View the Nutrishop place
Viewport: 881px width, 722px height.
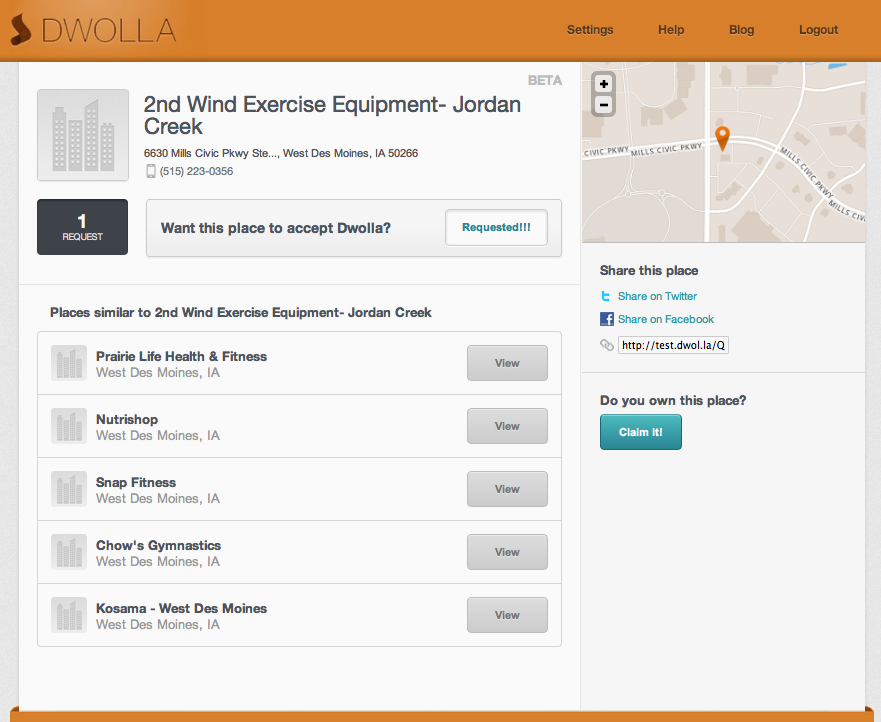(507, 426)
